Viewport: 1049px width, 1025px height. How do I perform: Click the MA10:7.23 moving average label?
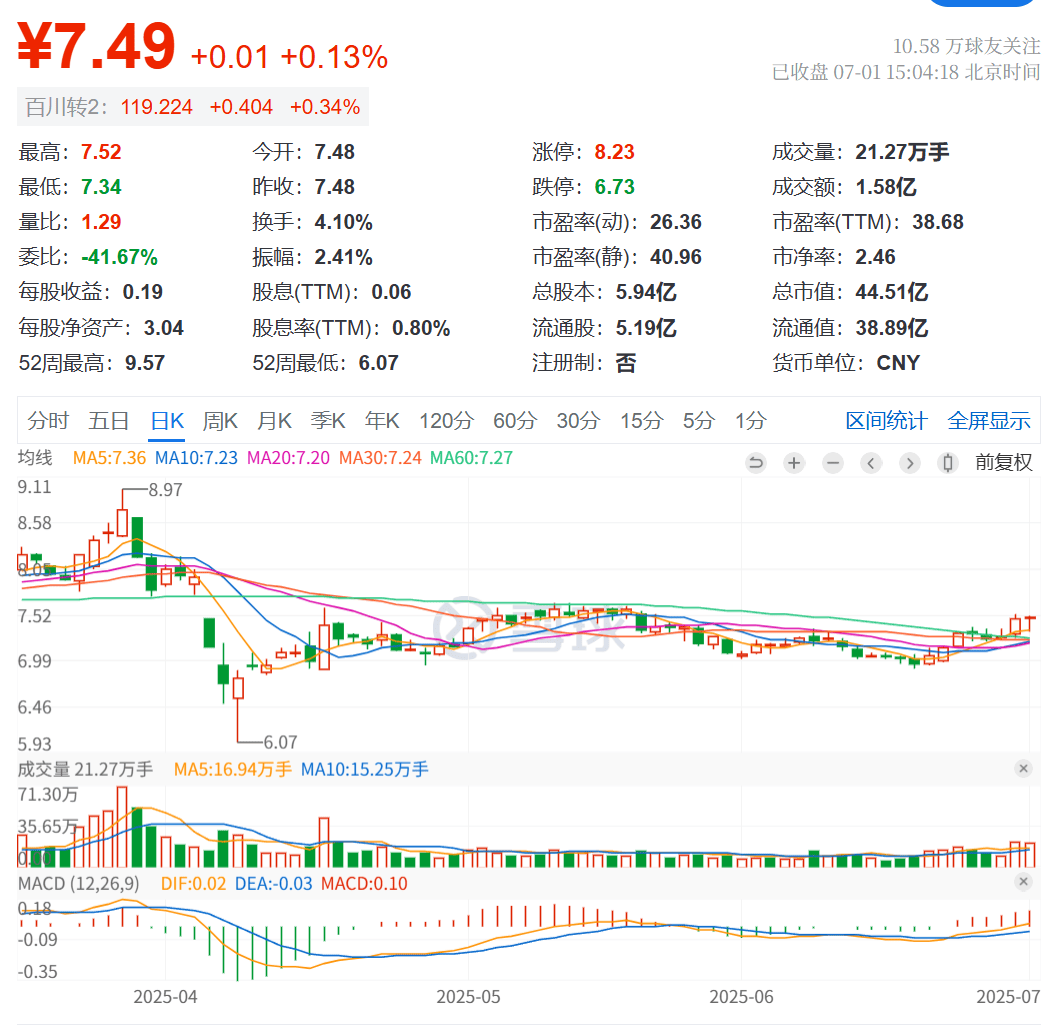[196, 458]
